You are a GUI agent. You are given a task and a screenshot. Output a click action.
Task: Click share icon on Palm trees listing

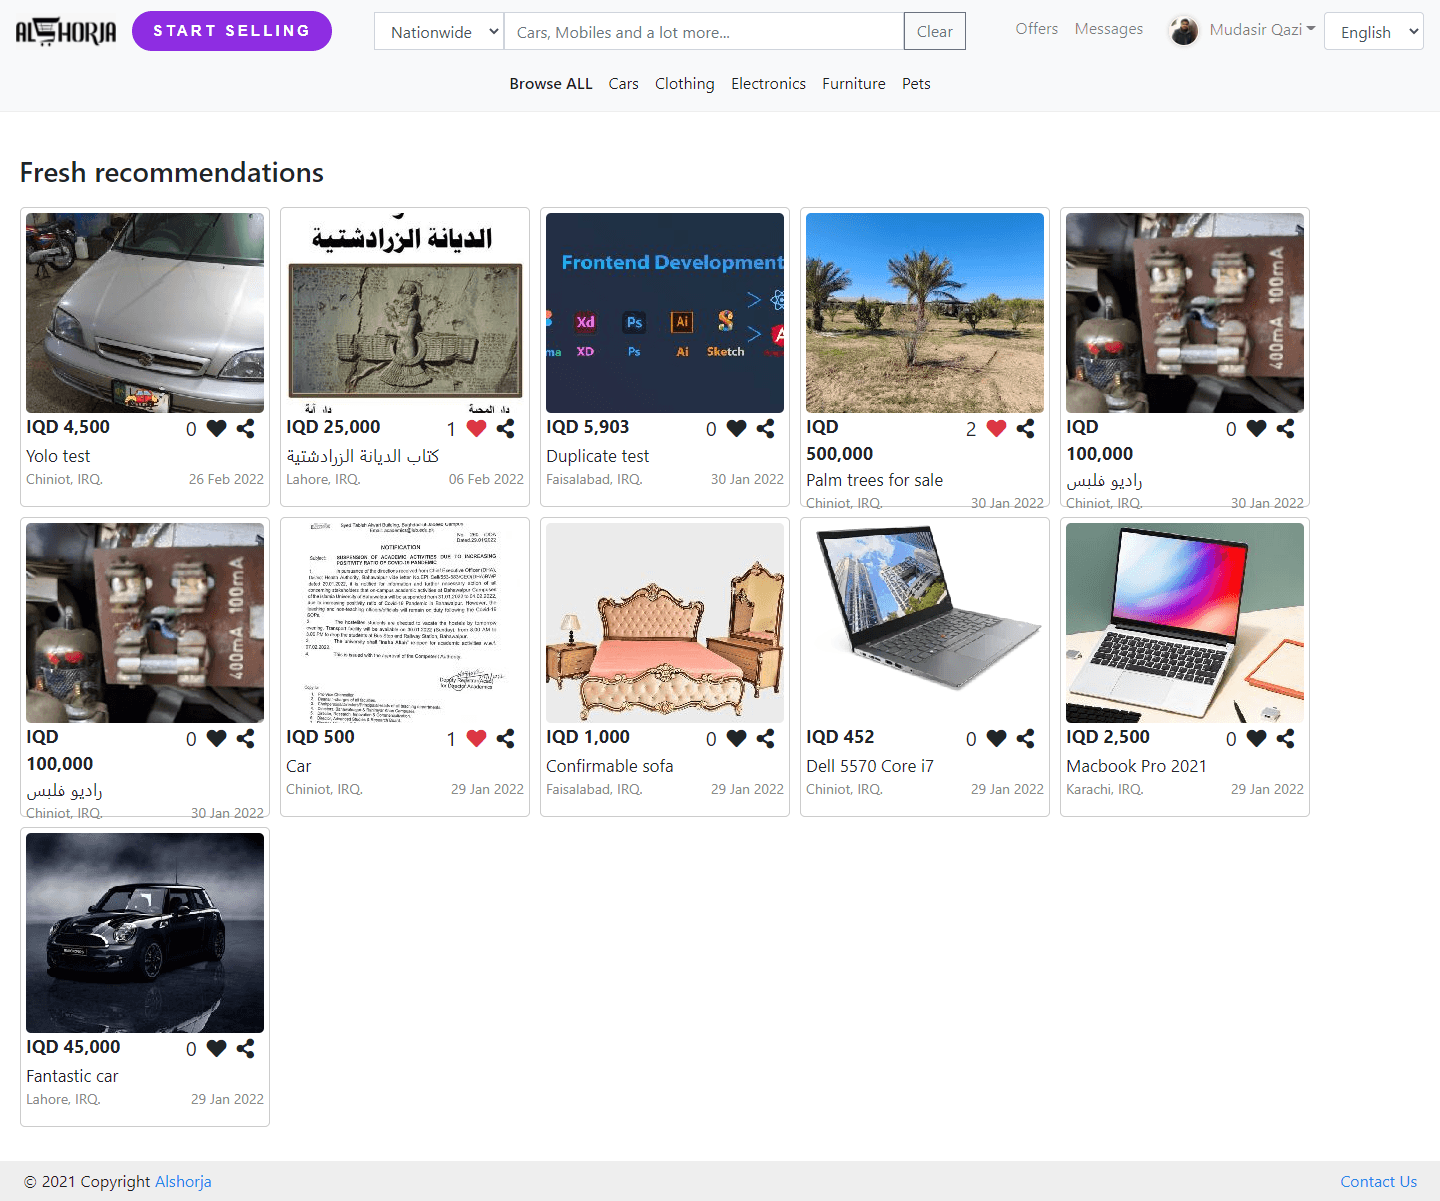tap(1025, 428)
